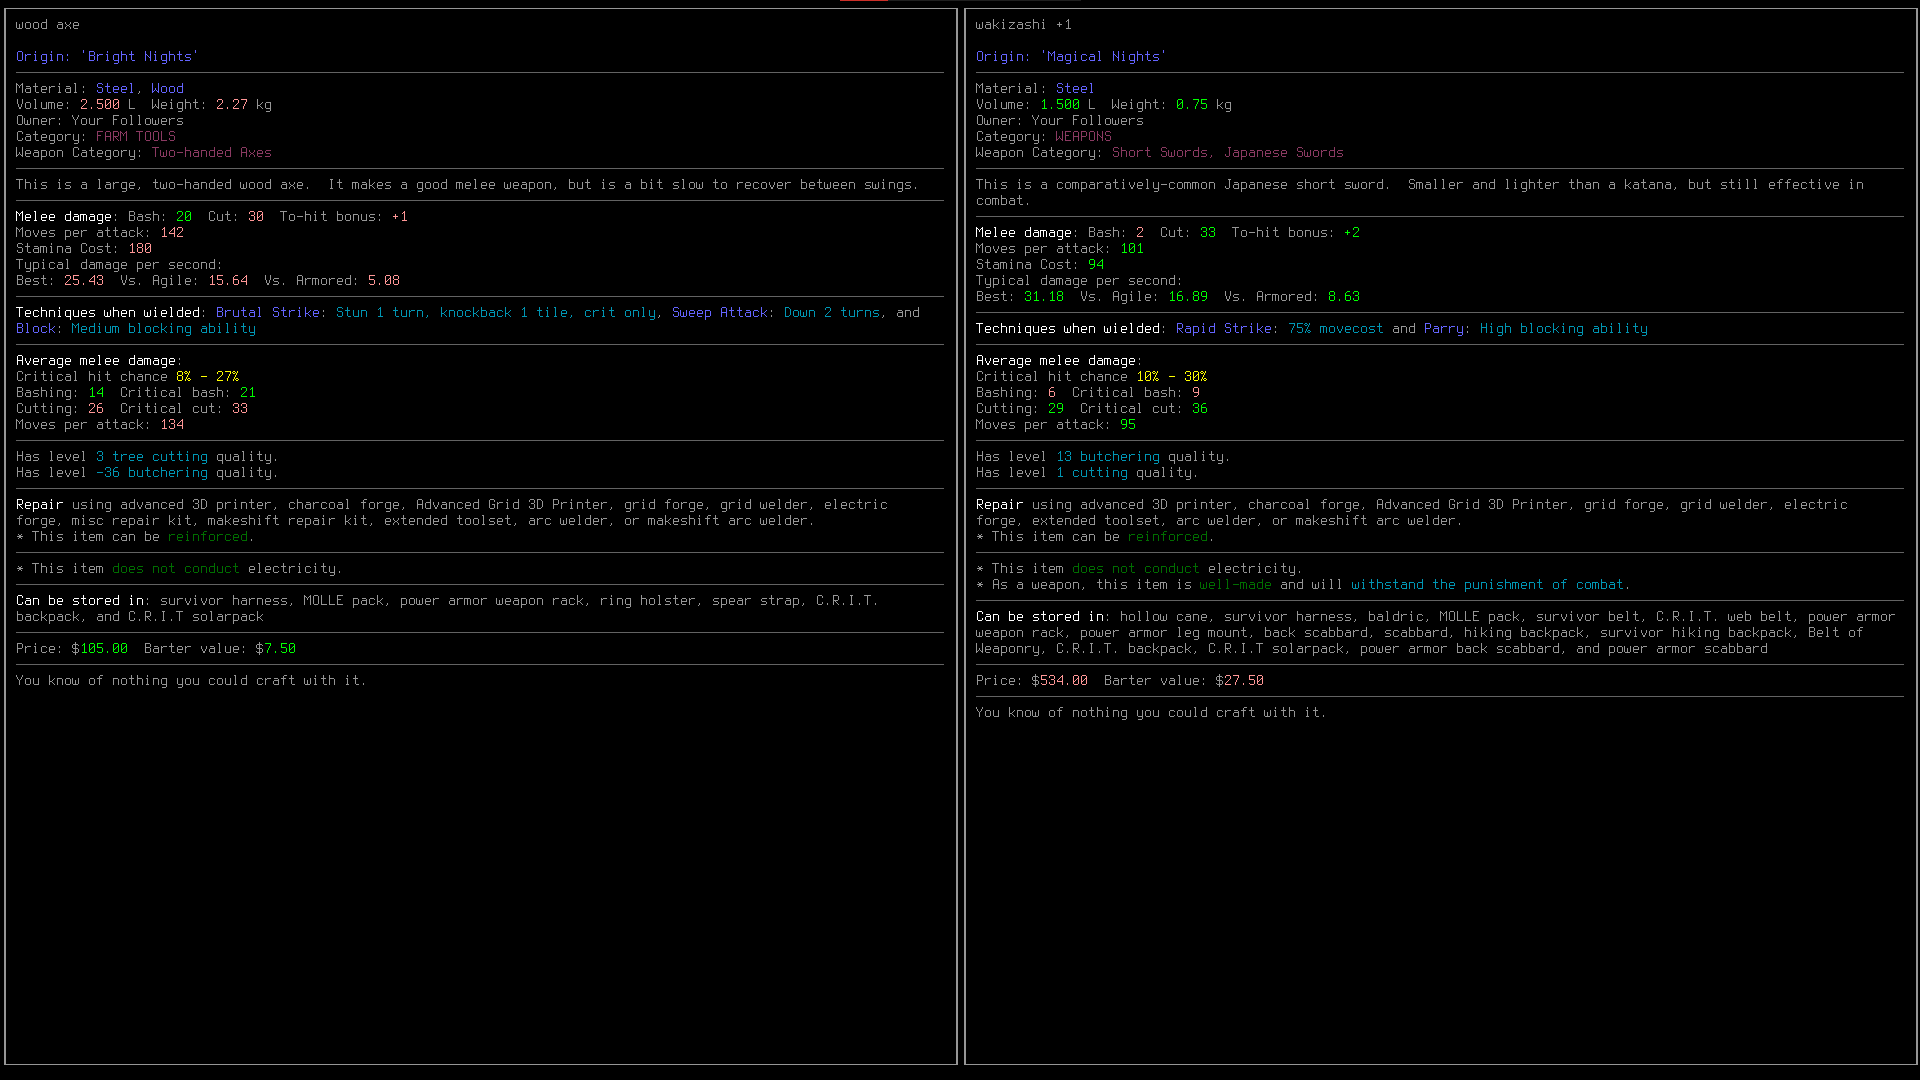Screen dimensions: 1920x1080
Task: Click the 'wakizashi +1' item title
Action: (1023, 25)
